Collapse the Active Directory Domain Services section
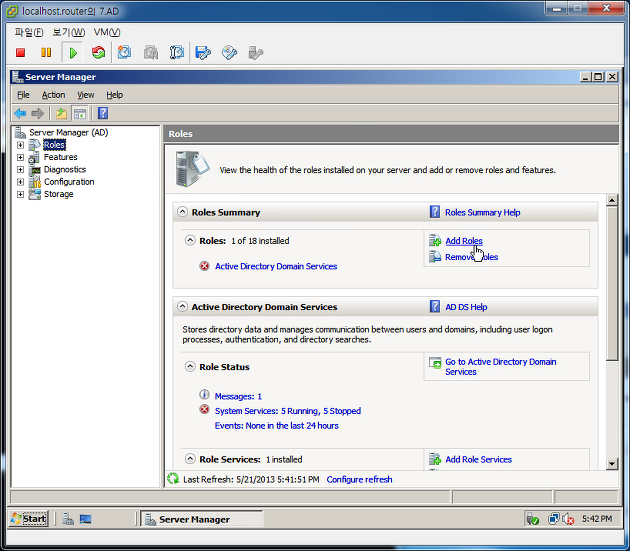 click(x=182, y=307)
